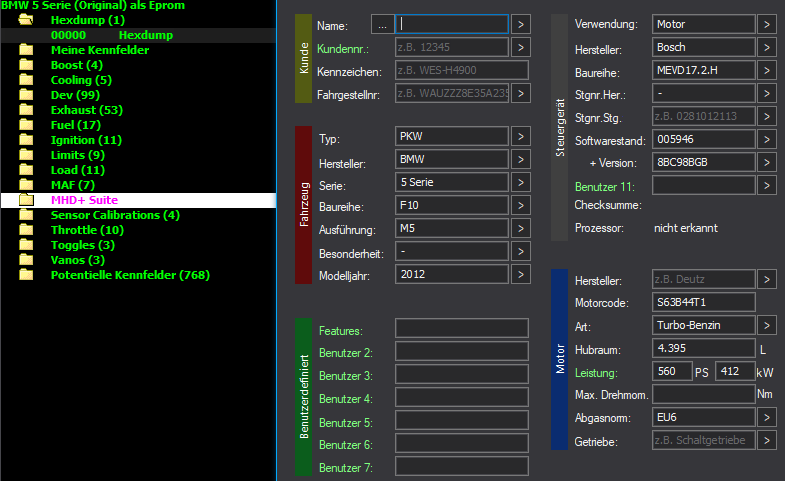
Task: Click the Benutzer 2 input field
Action: 462,352
